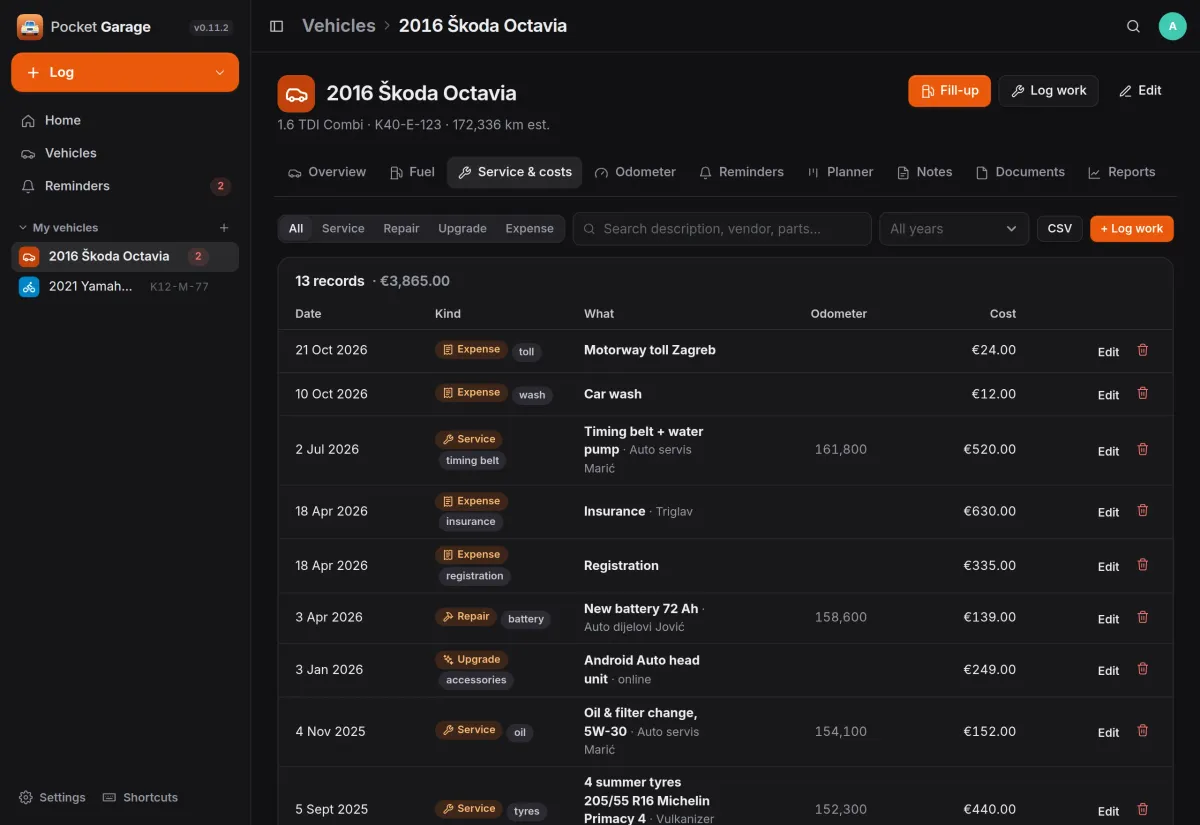
Task: Open Reminders in the sidebar
Action: pos(125,186)
